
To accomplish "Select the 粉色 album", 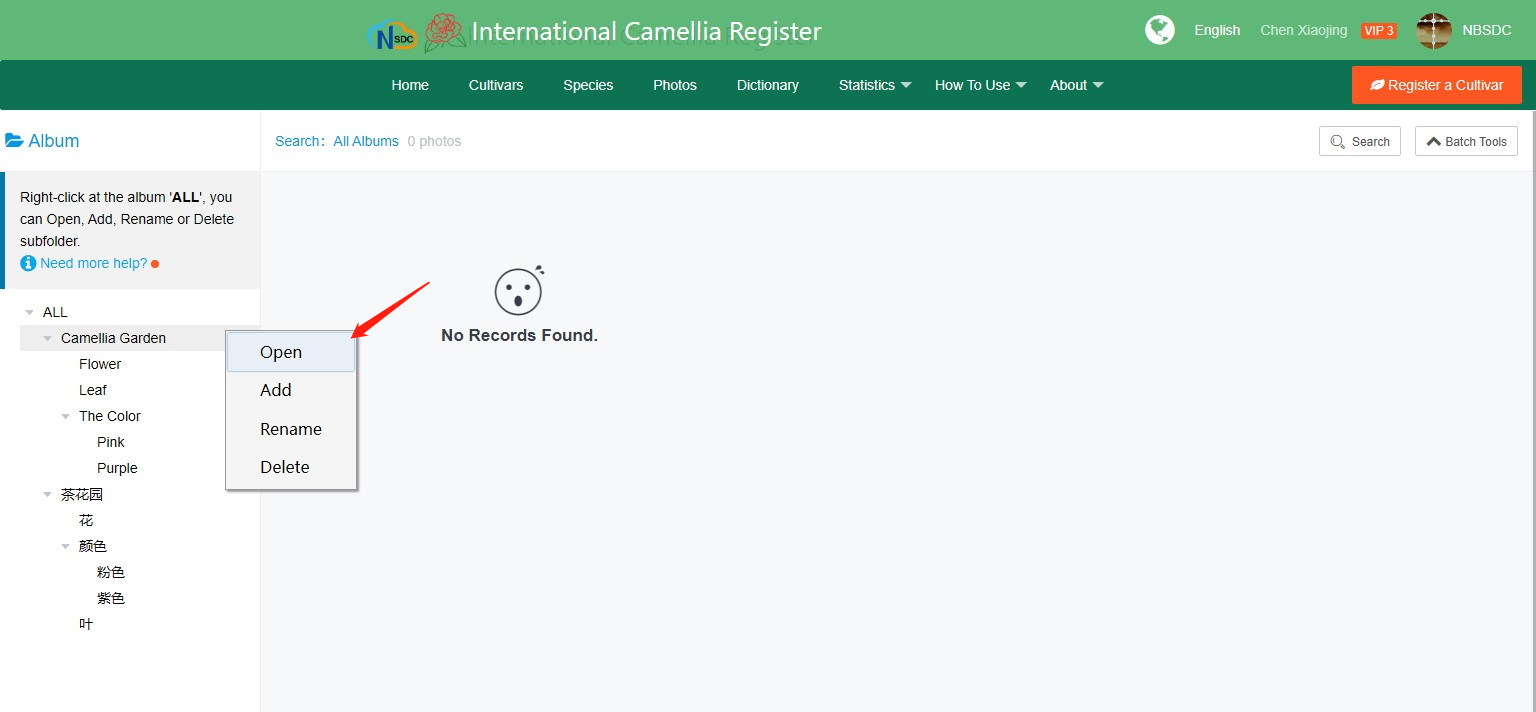I will (111, 572).
